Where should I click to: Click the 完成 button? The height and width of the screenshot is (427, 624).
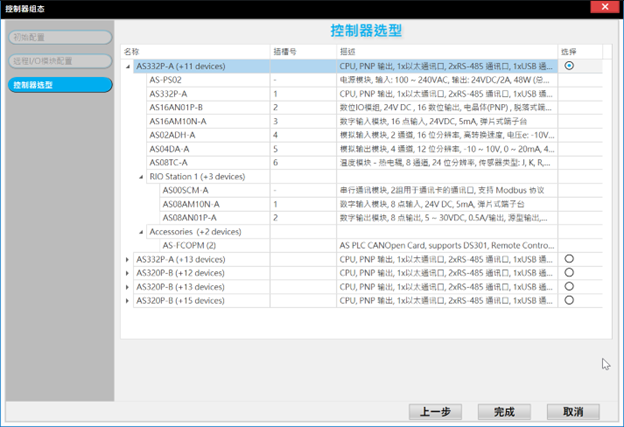504,411
